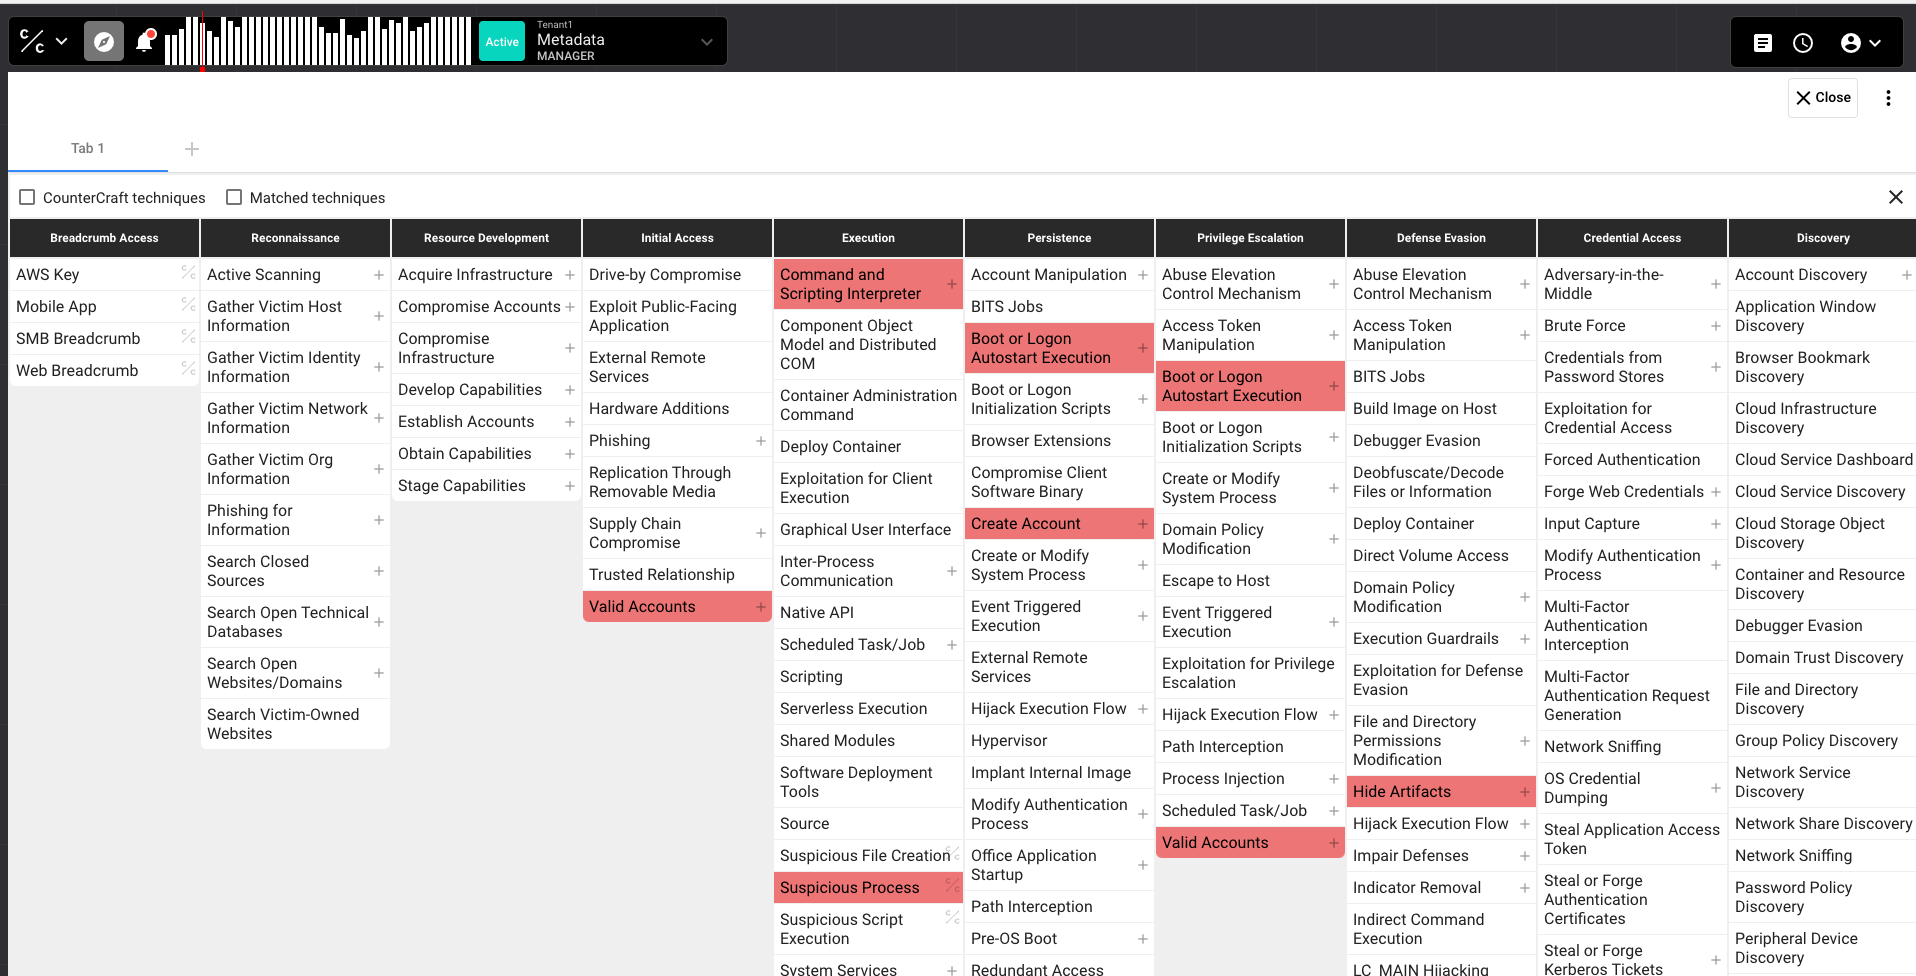1916x976 pixels.
Task: Click the breadcrumb icon beside SMB Breadcrumb
Action: point(188,337)
